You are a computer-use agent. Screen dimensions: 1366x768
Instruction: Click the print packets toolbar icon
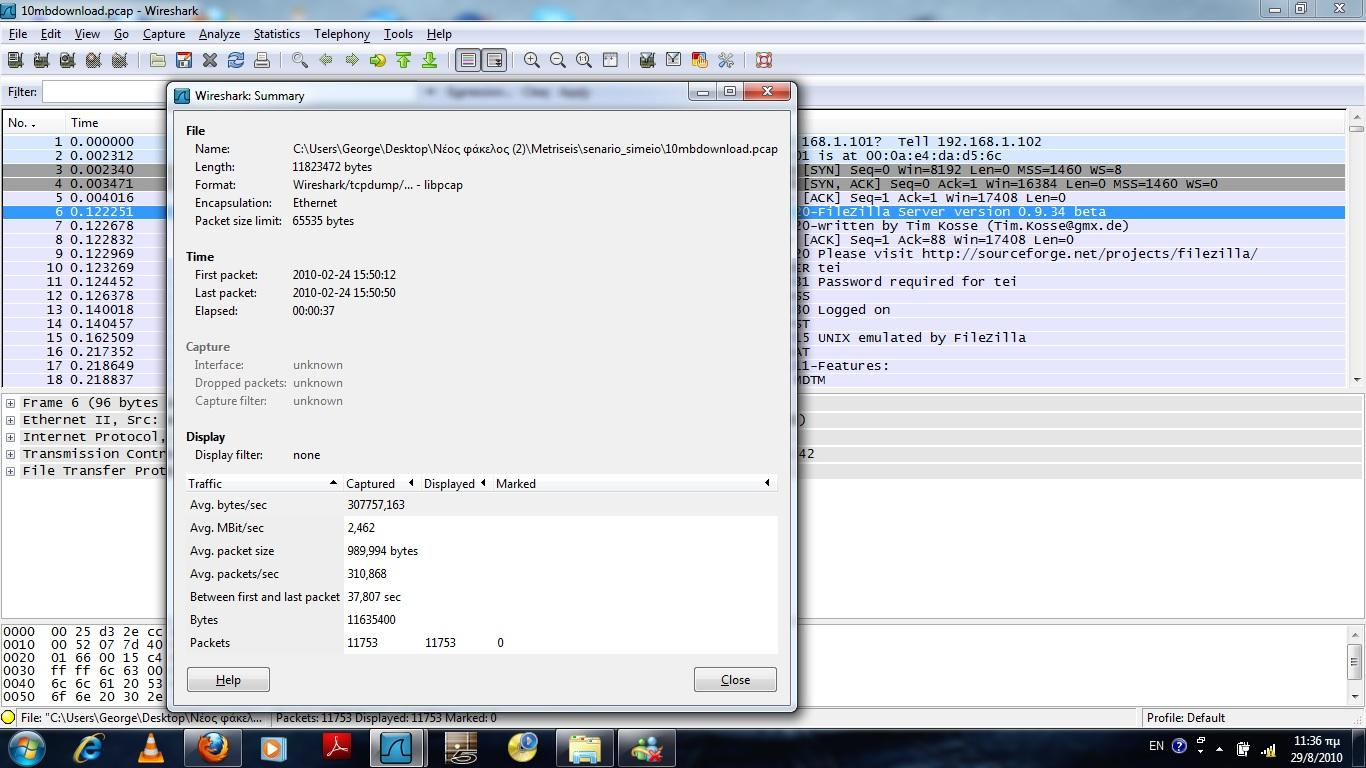pos(262,60)
